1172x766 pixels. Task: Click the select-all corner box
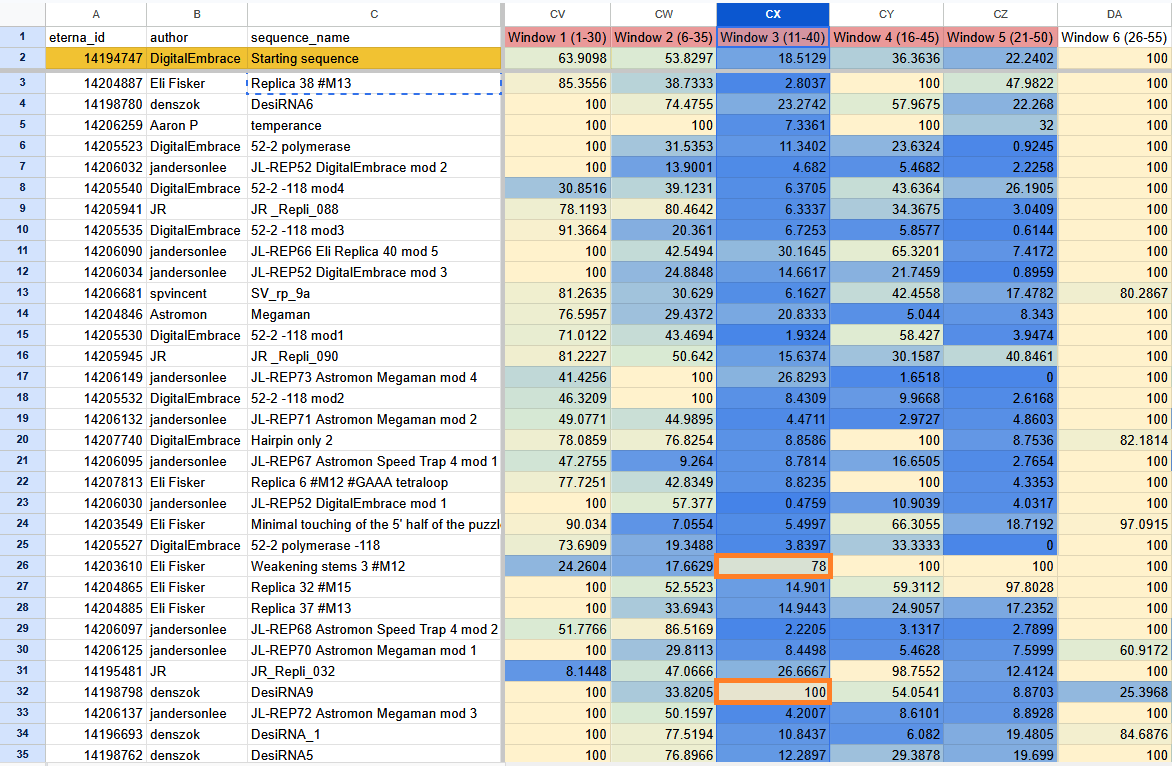22,14
